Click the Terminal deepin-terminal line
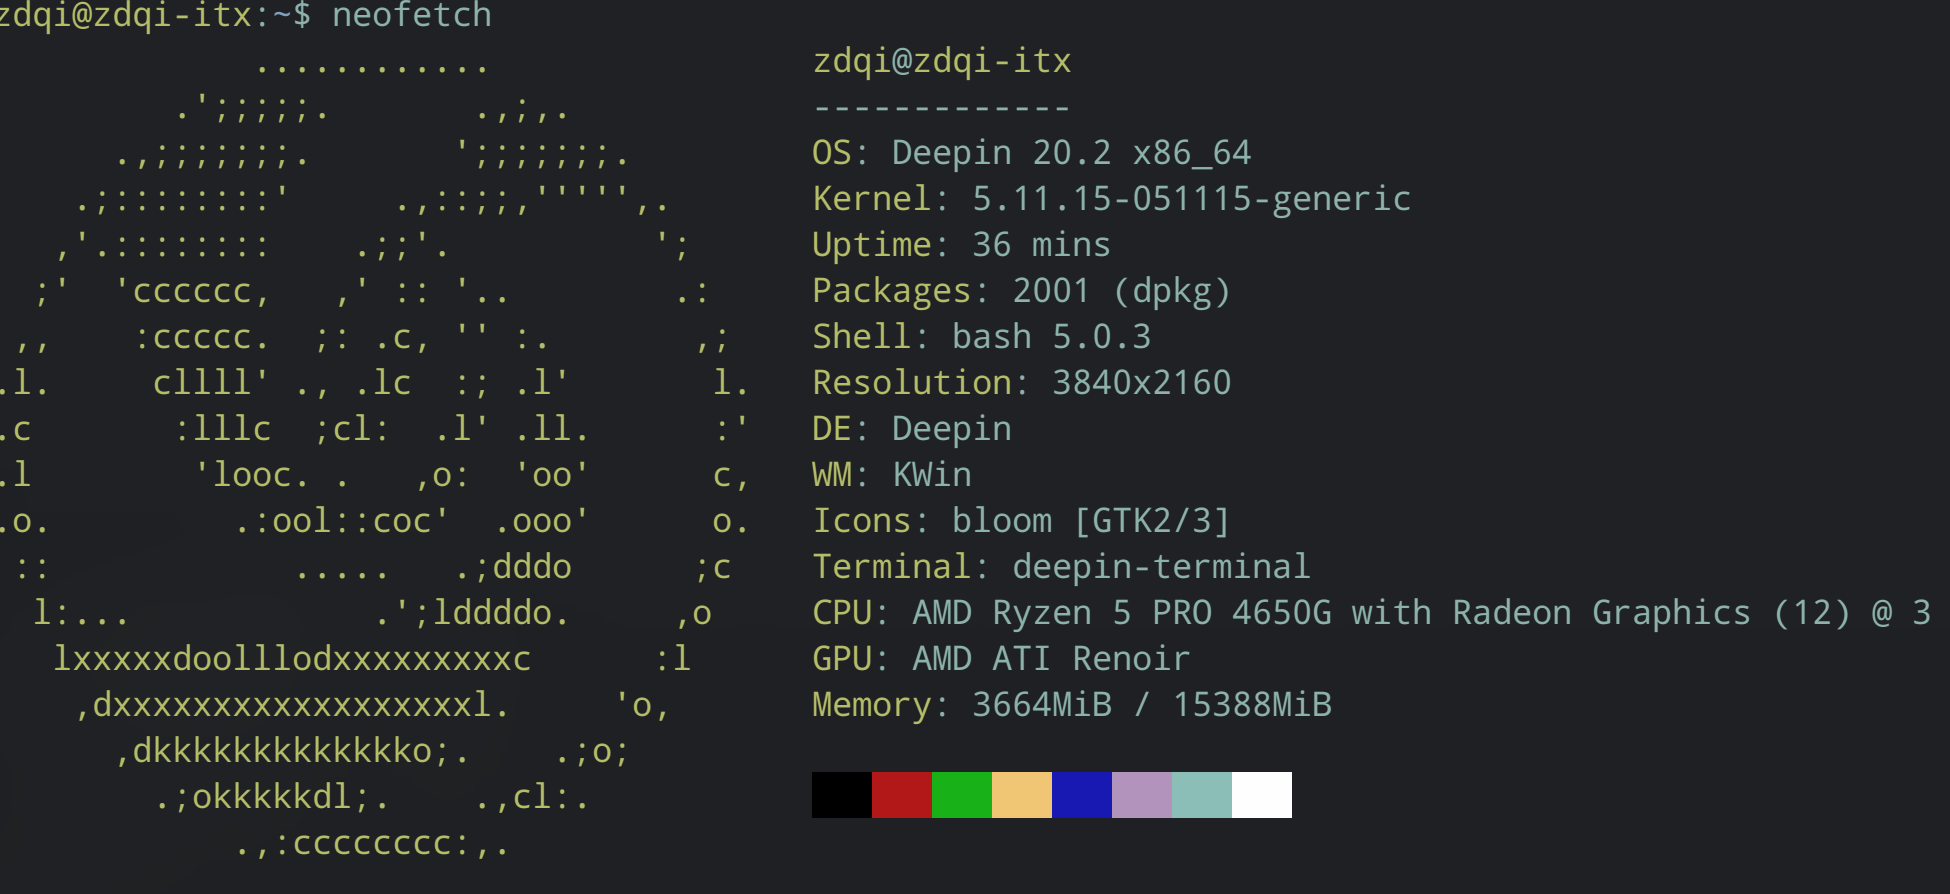This screenshot has height=894, width=1950. click(x=1061, y=567)
